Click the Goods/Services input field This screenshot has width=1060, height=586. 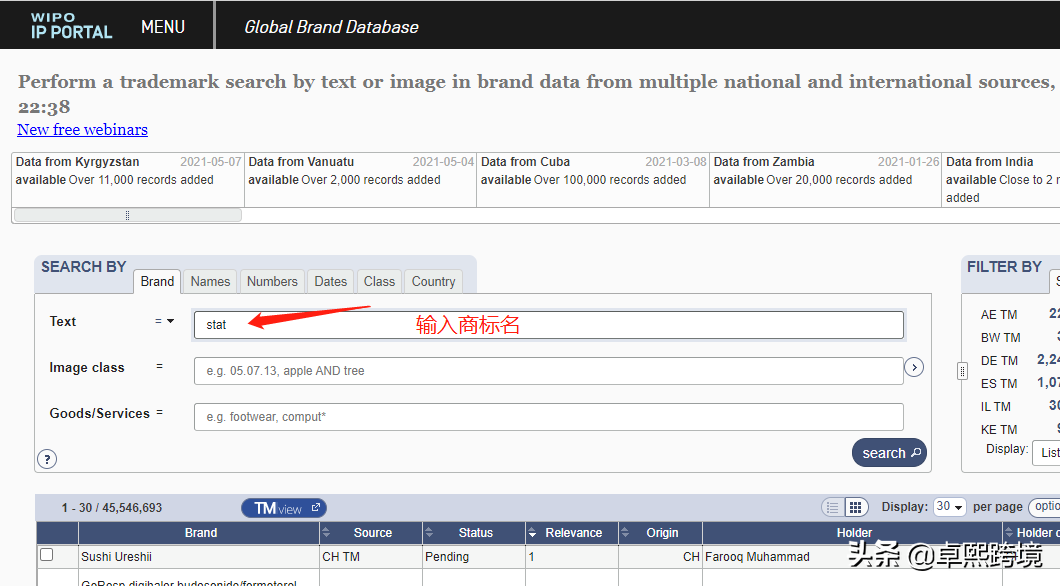click(548, 417)
